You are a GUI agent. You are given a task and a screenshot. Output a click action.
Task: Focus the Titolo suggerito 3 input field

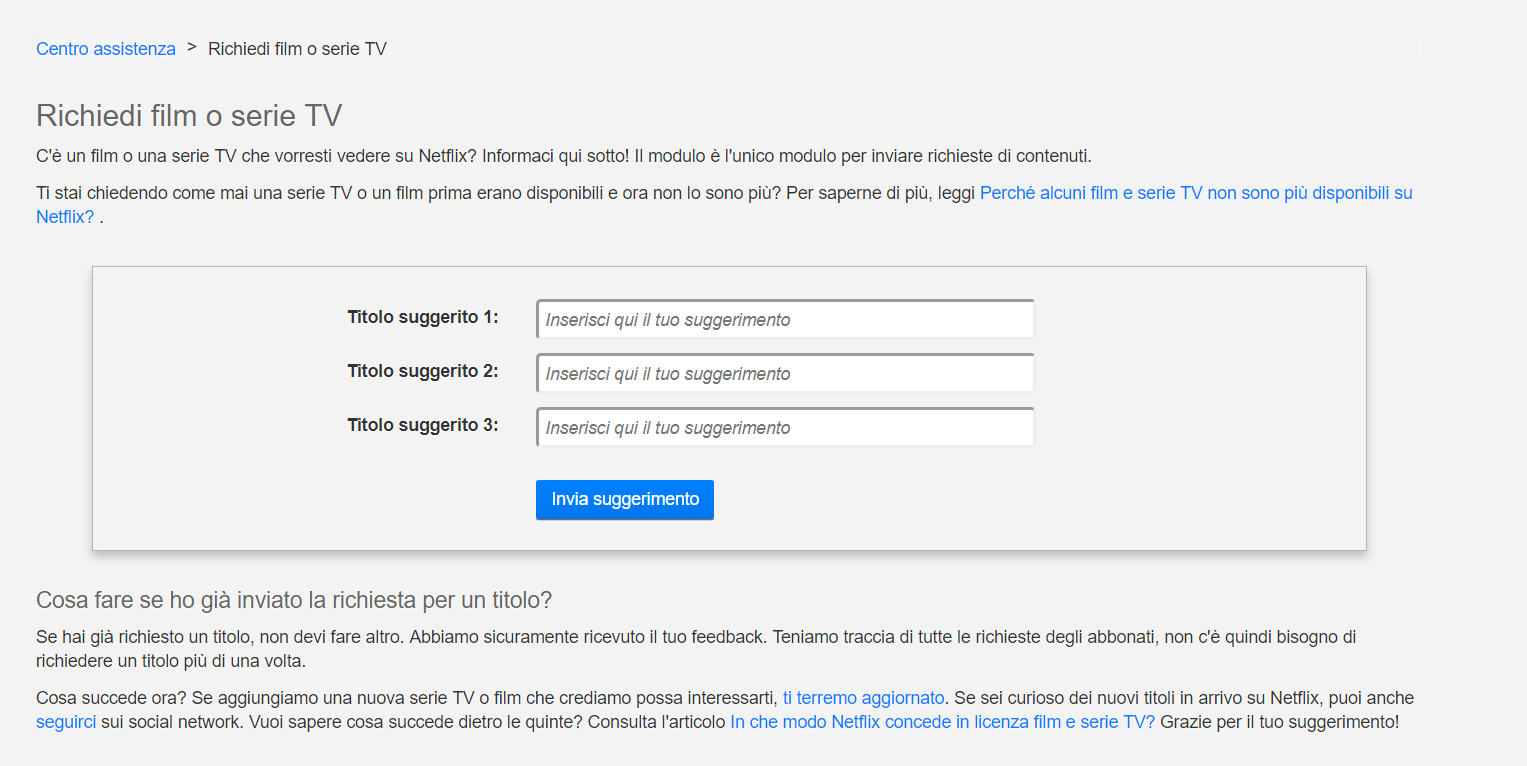(x=785, y=428)
